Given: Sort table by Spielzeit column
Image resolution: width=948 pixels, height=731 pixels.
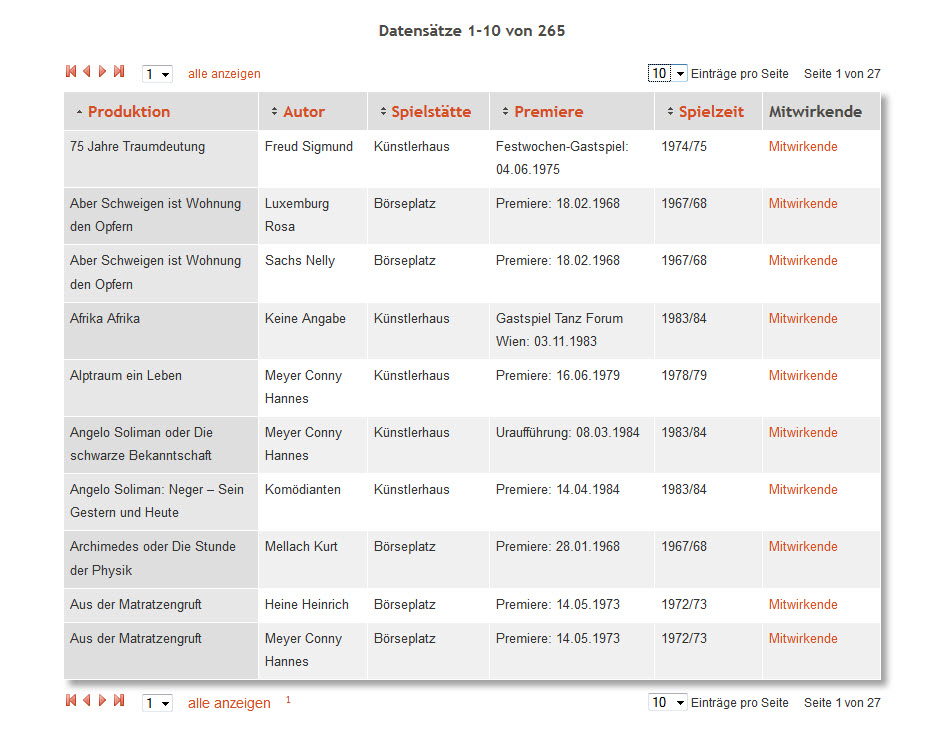Looking at the screenshot, I should [x=711, y=112].
